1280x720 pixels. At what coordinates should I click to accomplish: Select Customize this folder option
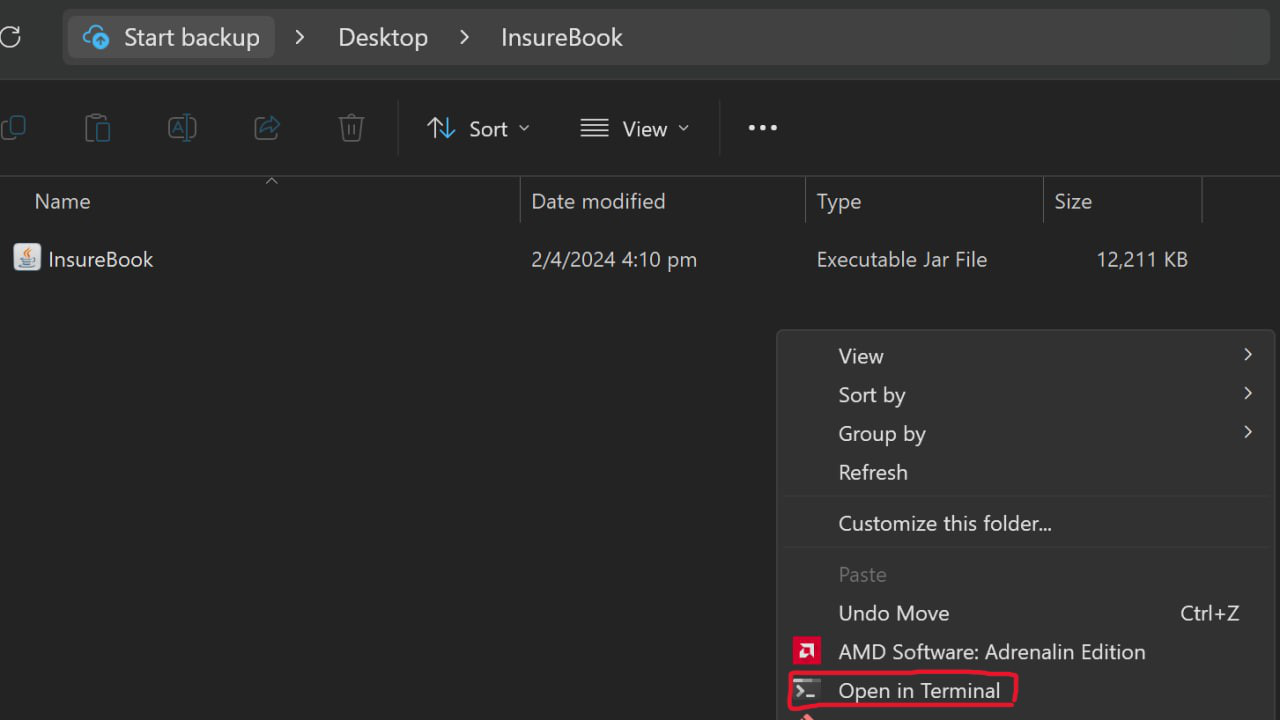[944, 524]
